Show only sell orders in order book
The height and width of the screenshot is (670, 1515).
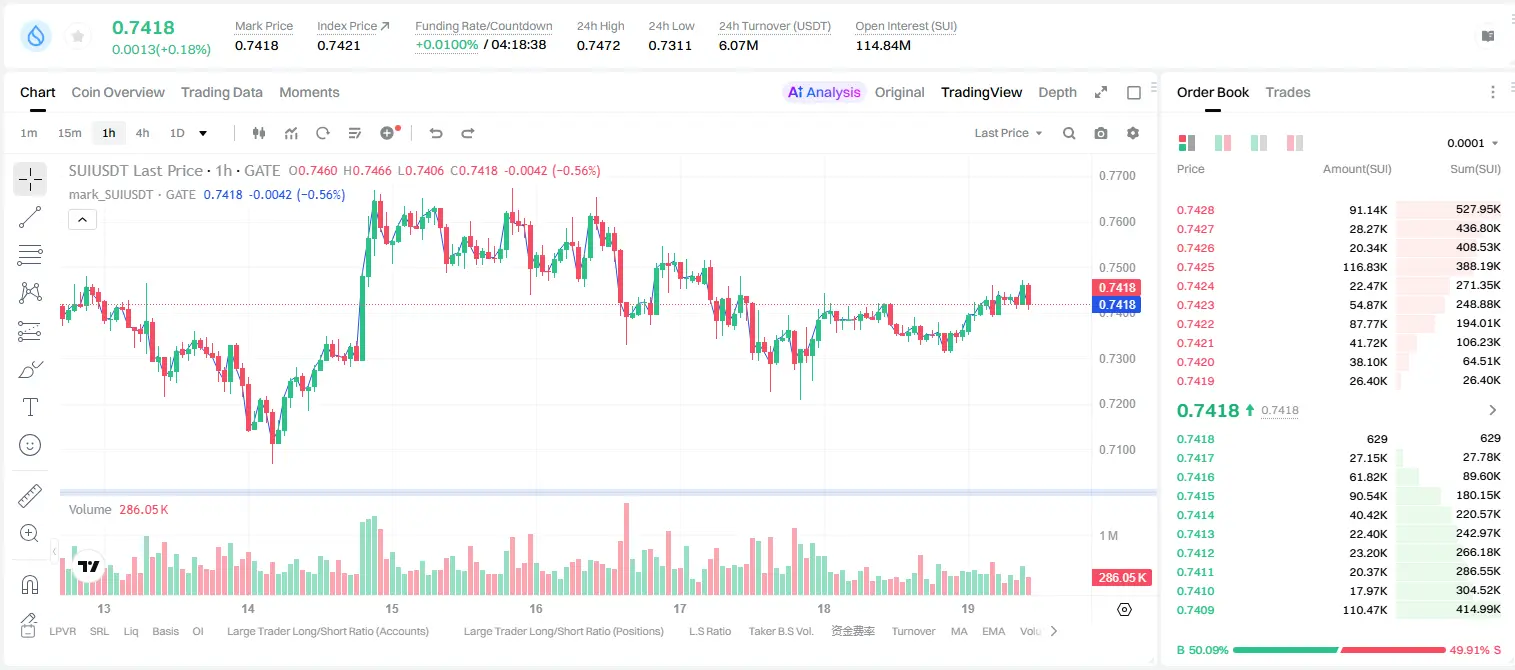pos(1294,143)
